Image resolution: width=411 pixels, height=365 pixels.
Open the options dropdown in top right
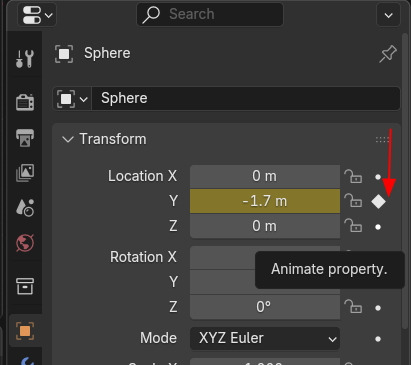click(x=388, y=15)
